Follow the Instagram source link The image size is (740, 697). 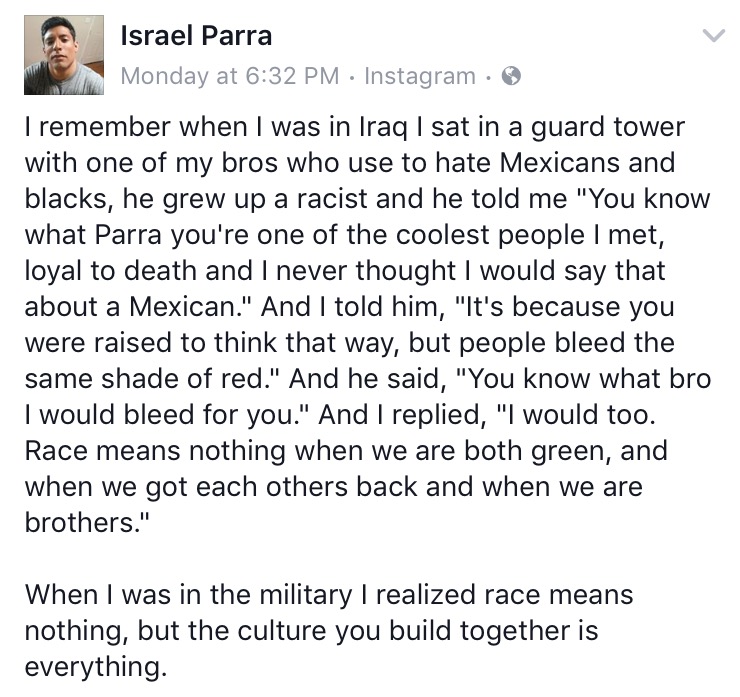(x=420, y=75)
